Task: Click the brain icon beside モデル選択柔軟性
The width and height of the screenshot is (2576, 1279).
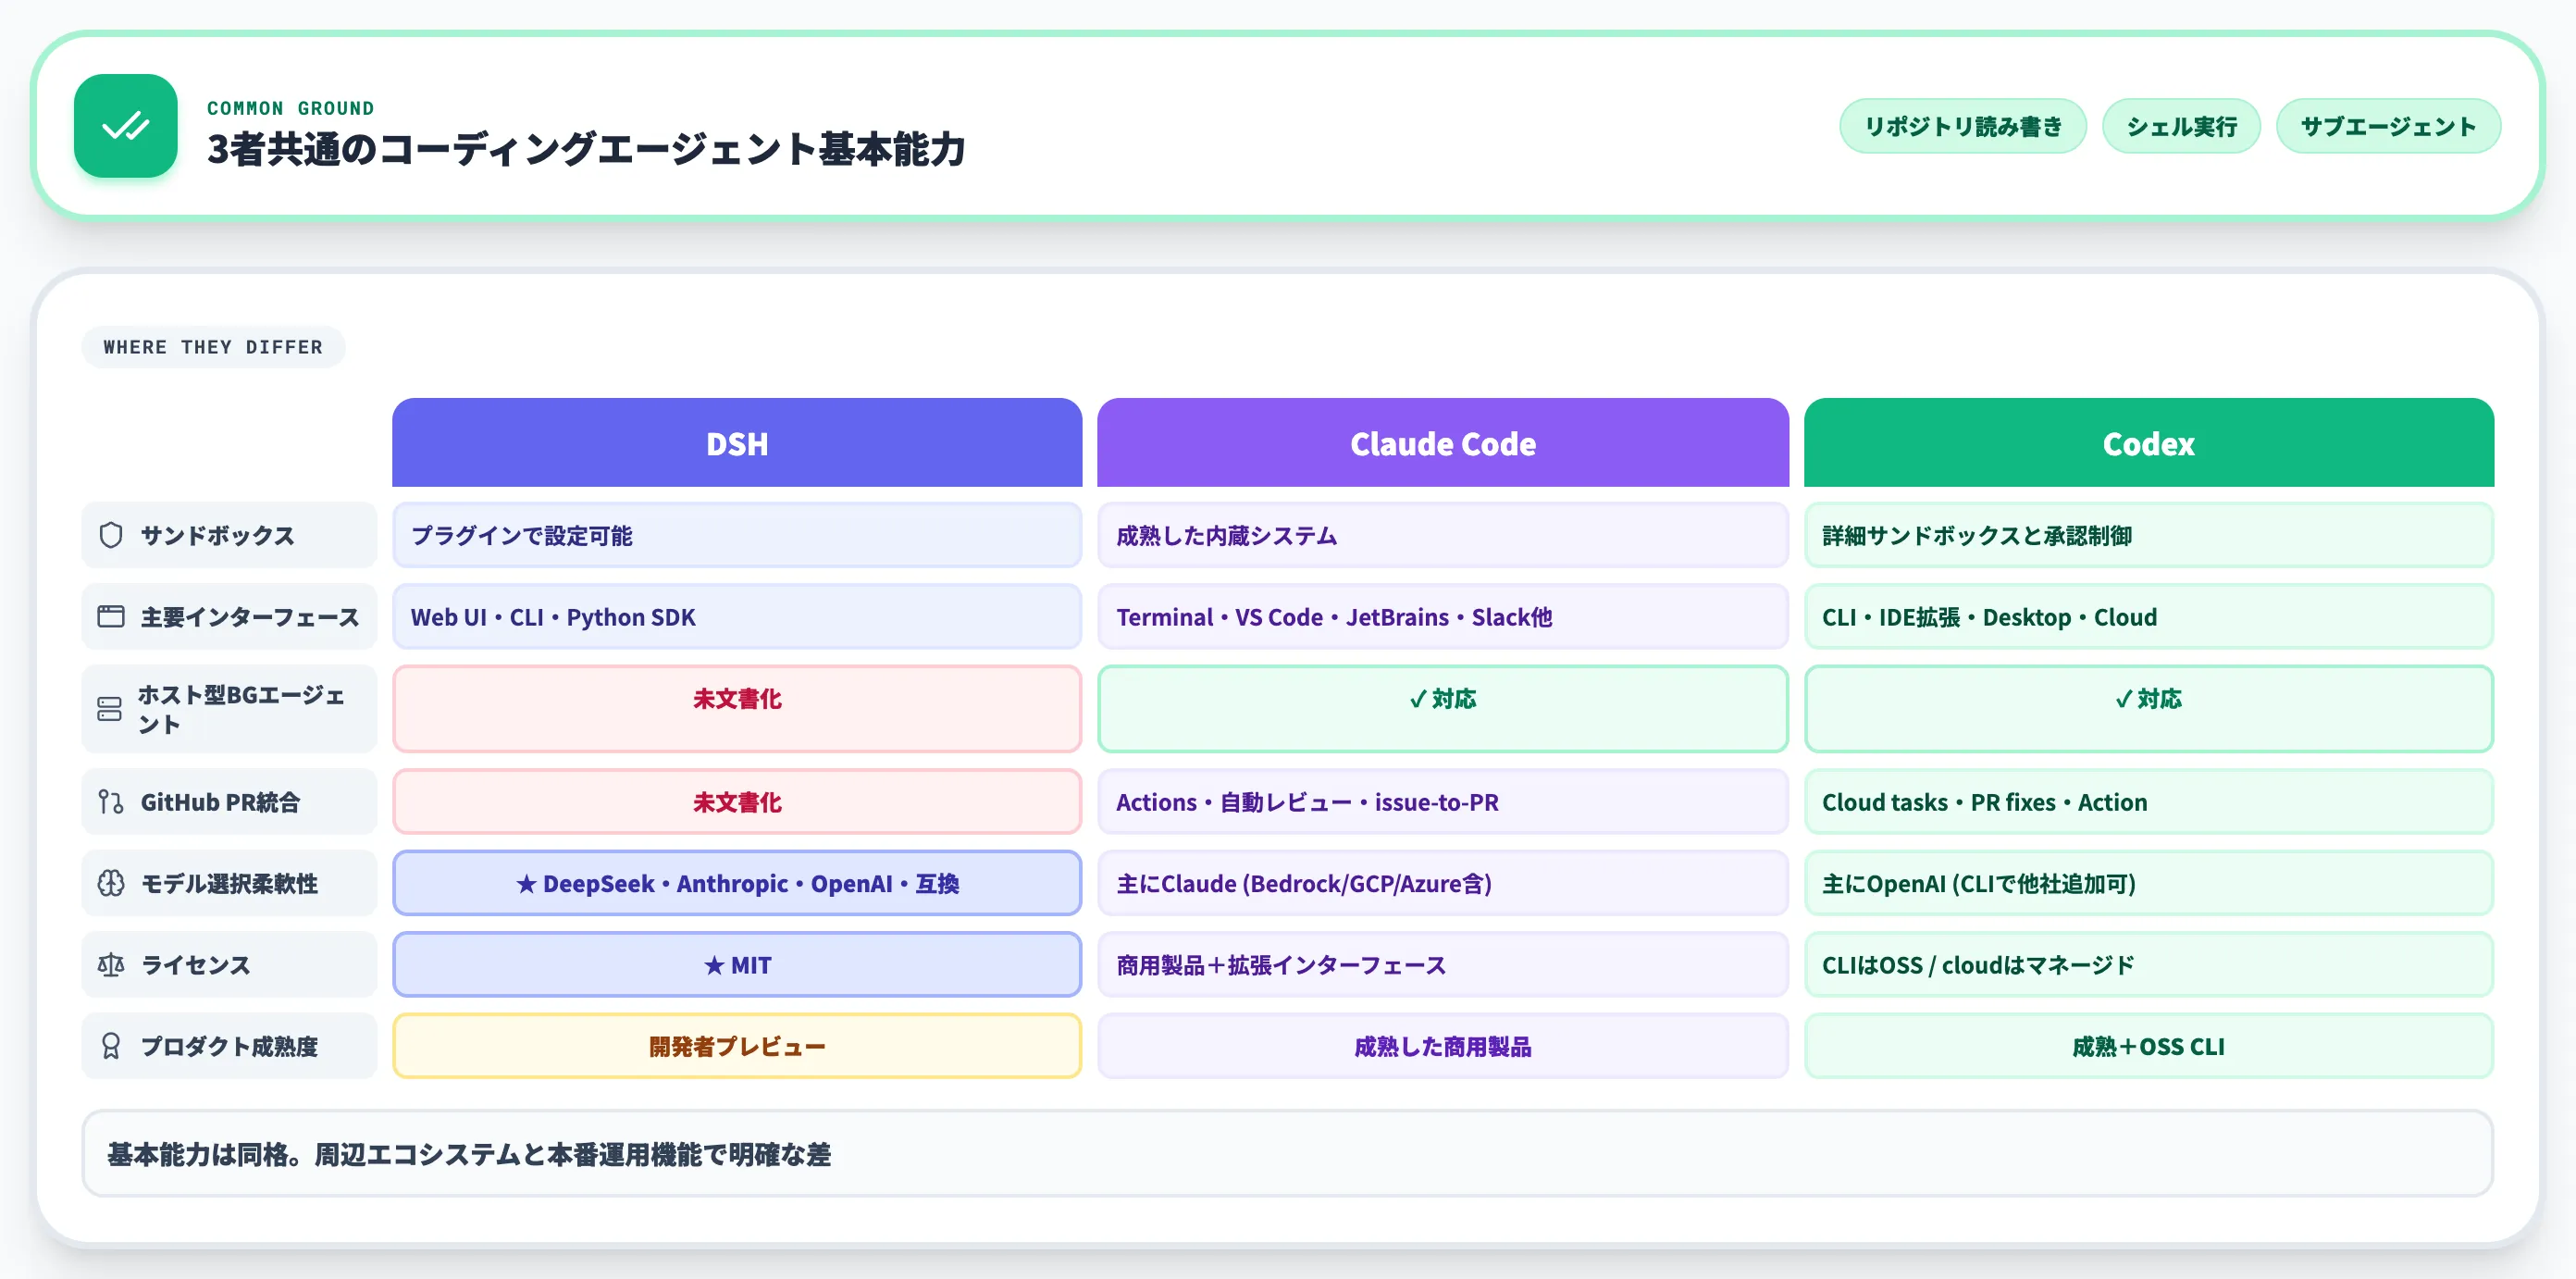Action: (111, 883)
